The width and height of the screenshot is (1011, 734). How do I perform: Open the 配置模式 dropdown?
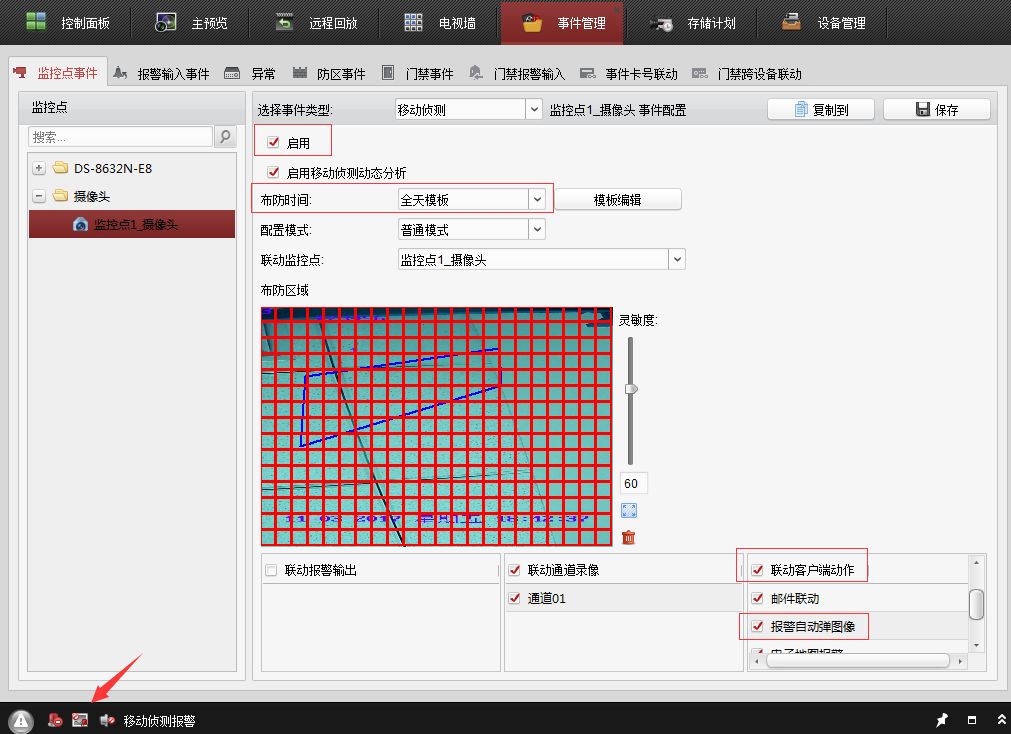(537, 230)
